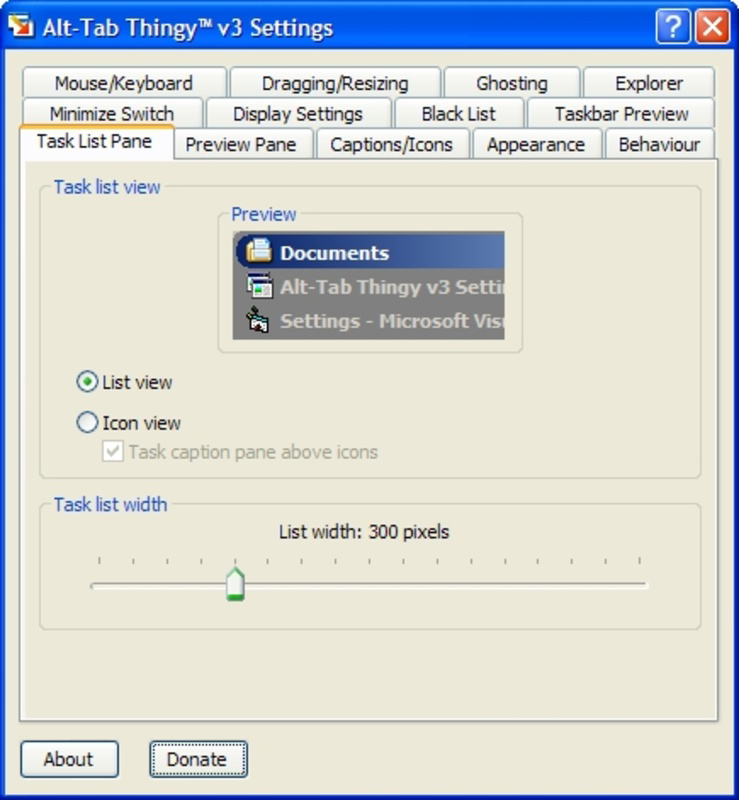Open the Explorer tab
Viewport: 739px width, 800px height.
click(649, 83)
